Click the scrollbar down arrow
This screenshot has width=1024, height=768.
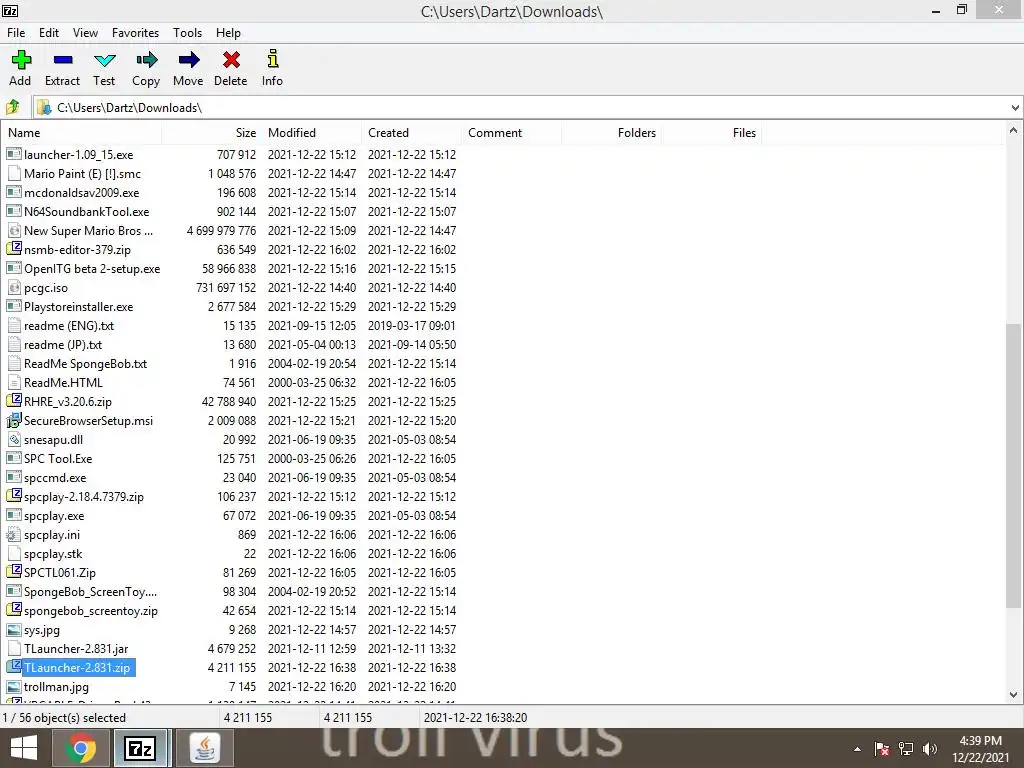1013,696
